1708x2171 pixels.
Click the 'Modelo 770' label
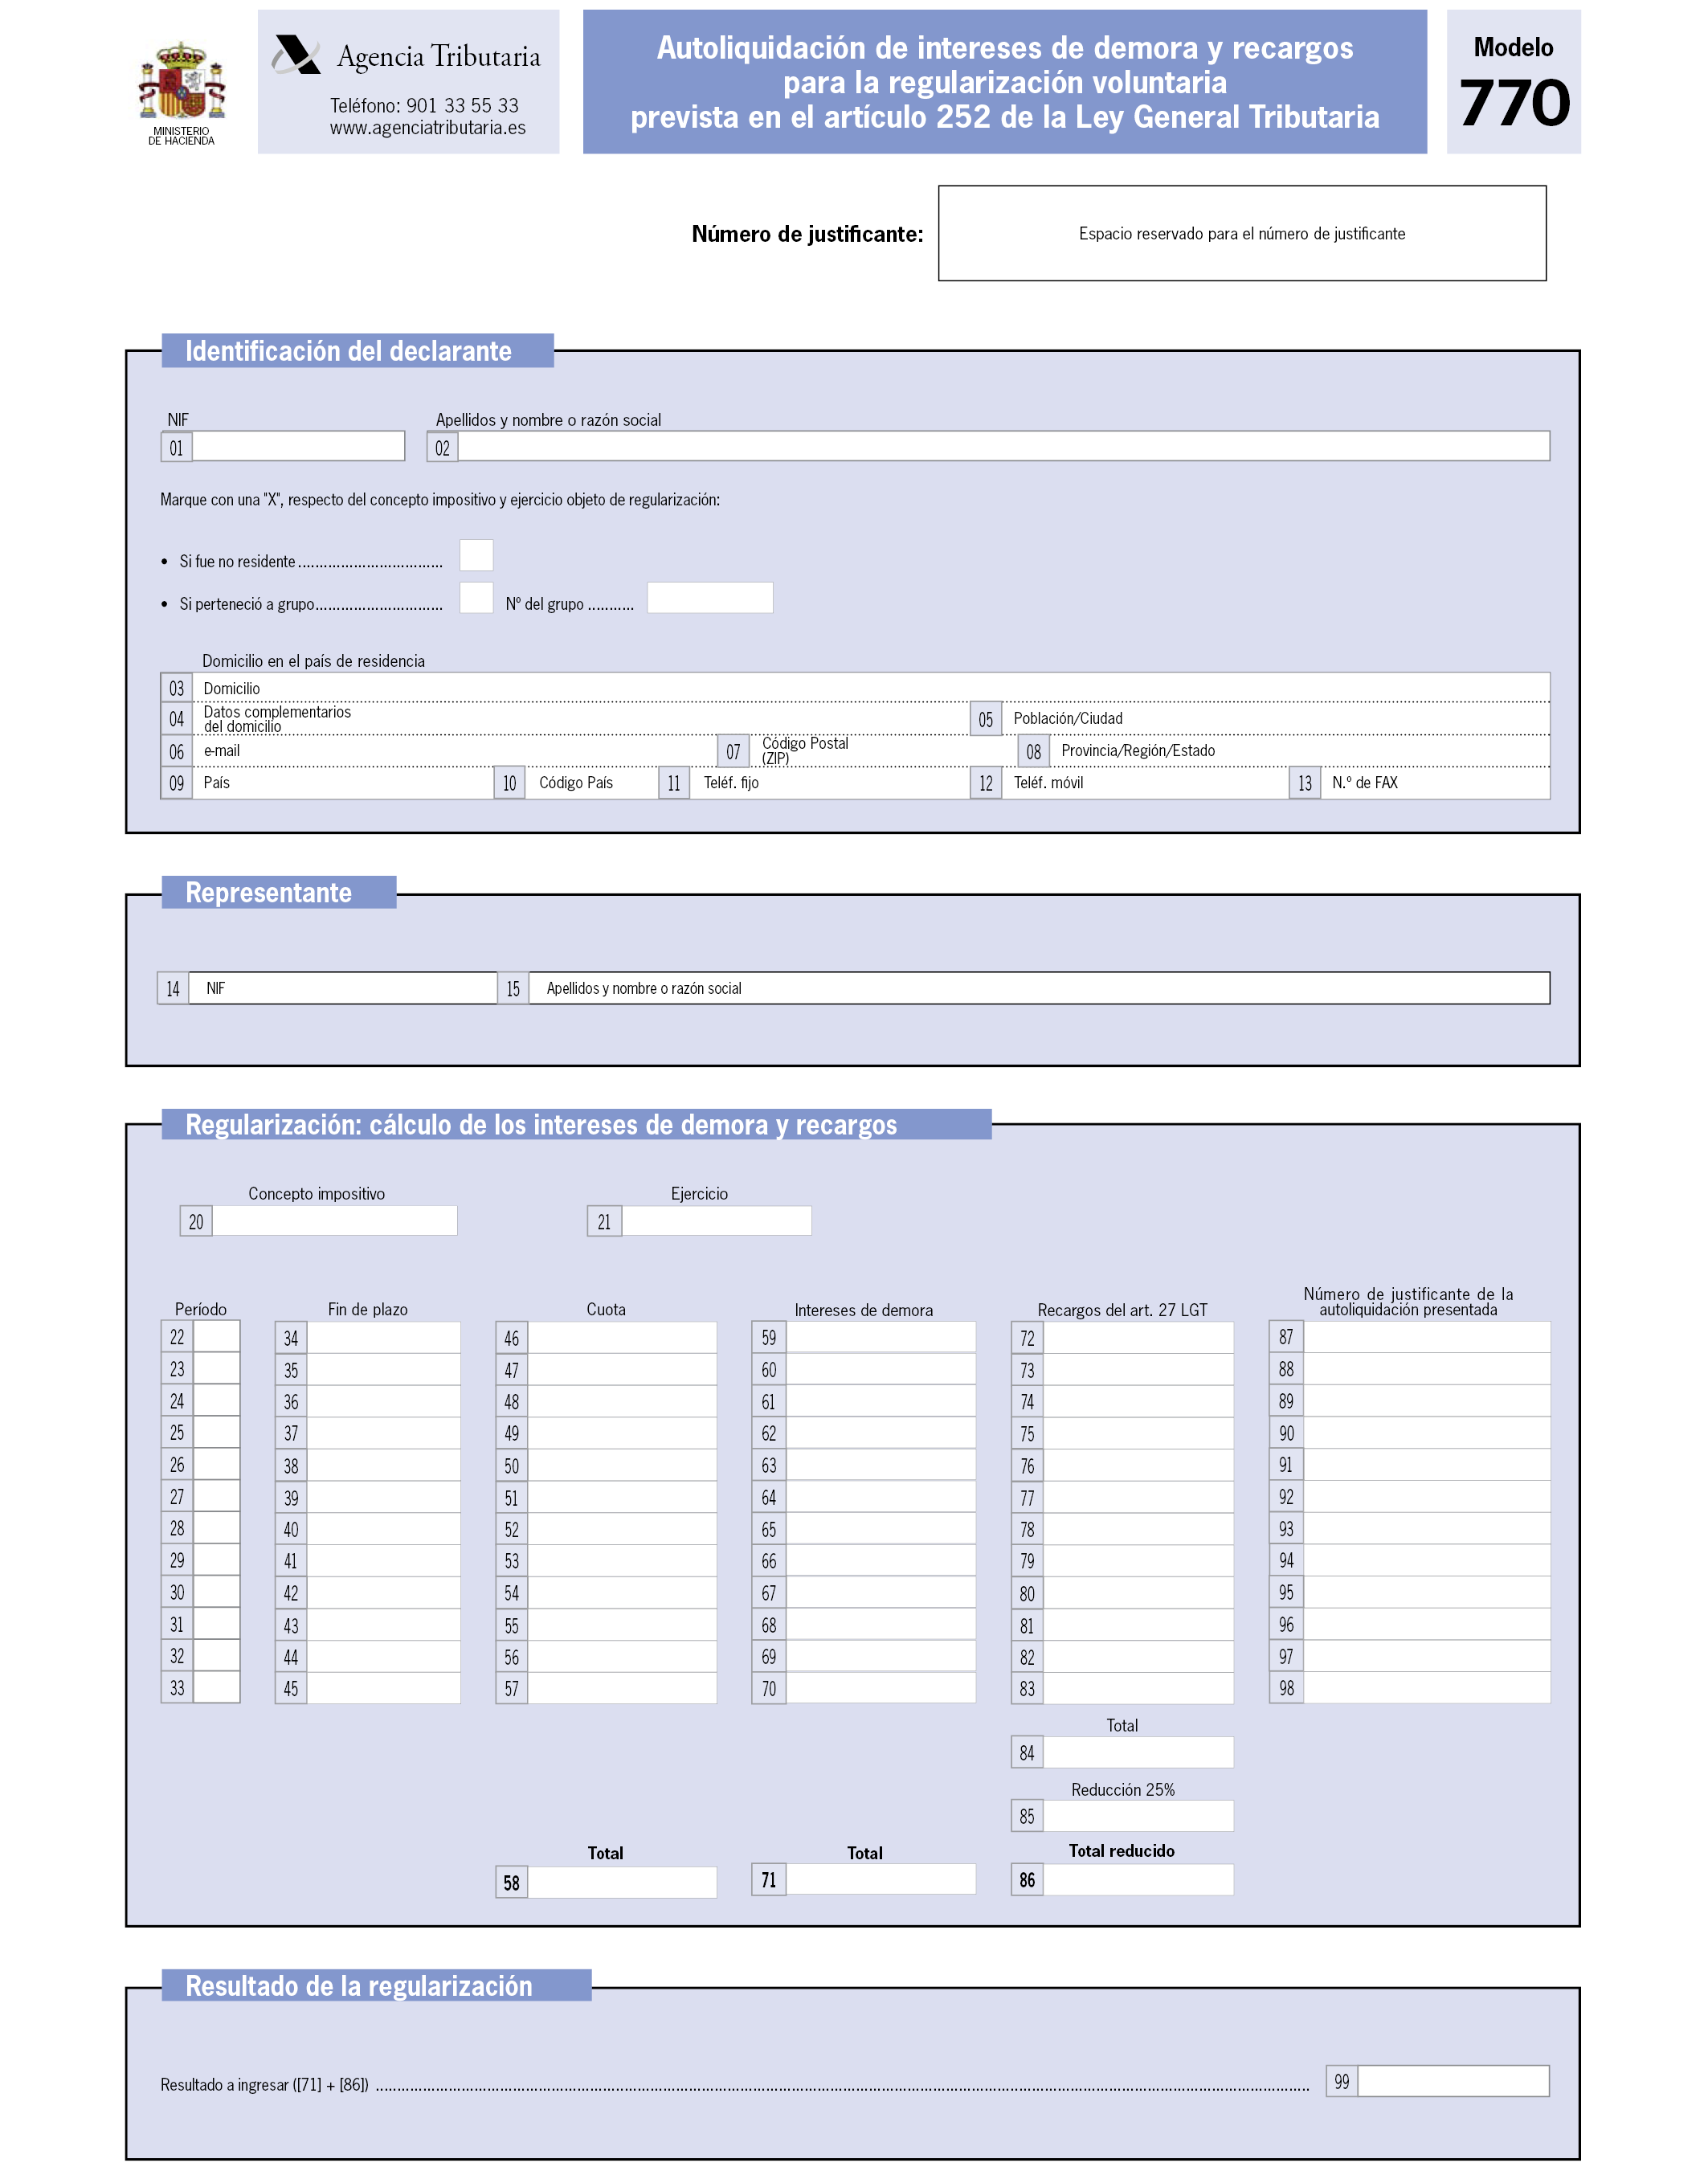(1514, 82)
